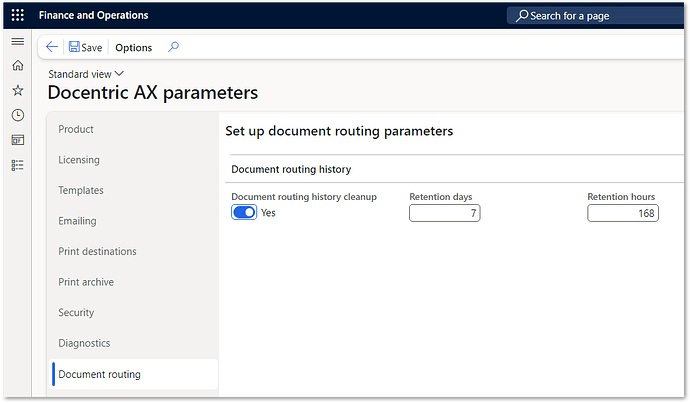Click the 'Retention days' label
The height and width of the screenshot is (403, 690).
click(440, 197)
